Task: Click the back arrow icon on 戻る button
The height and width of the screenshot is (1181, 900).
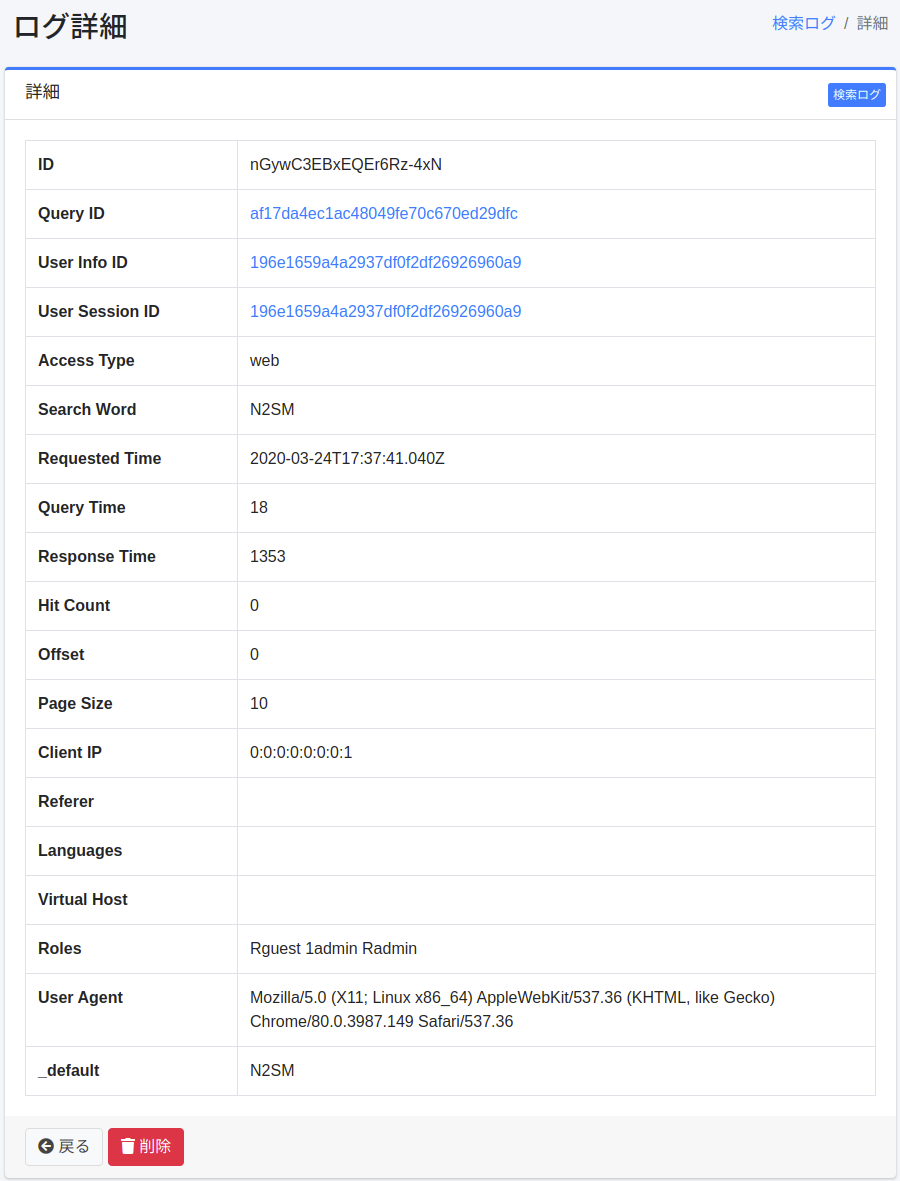Action: pyautogui.click(x=46, y=1146)
